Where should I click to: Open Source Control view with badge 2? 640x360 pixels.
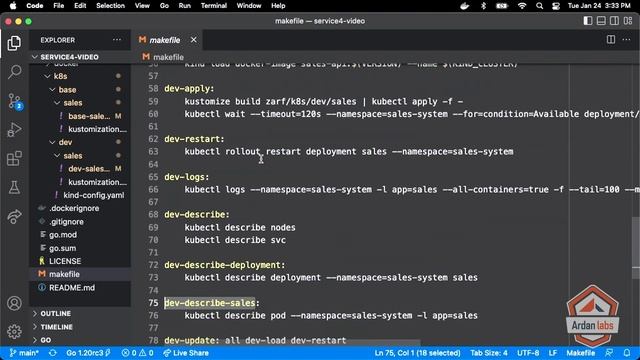(14, 101)
